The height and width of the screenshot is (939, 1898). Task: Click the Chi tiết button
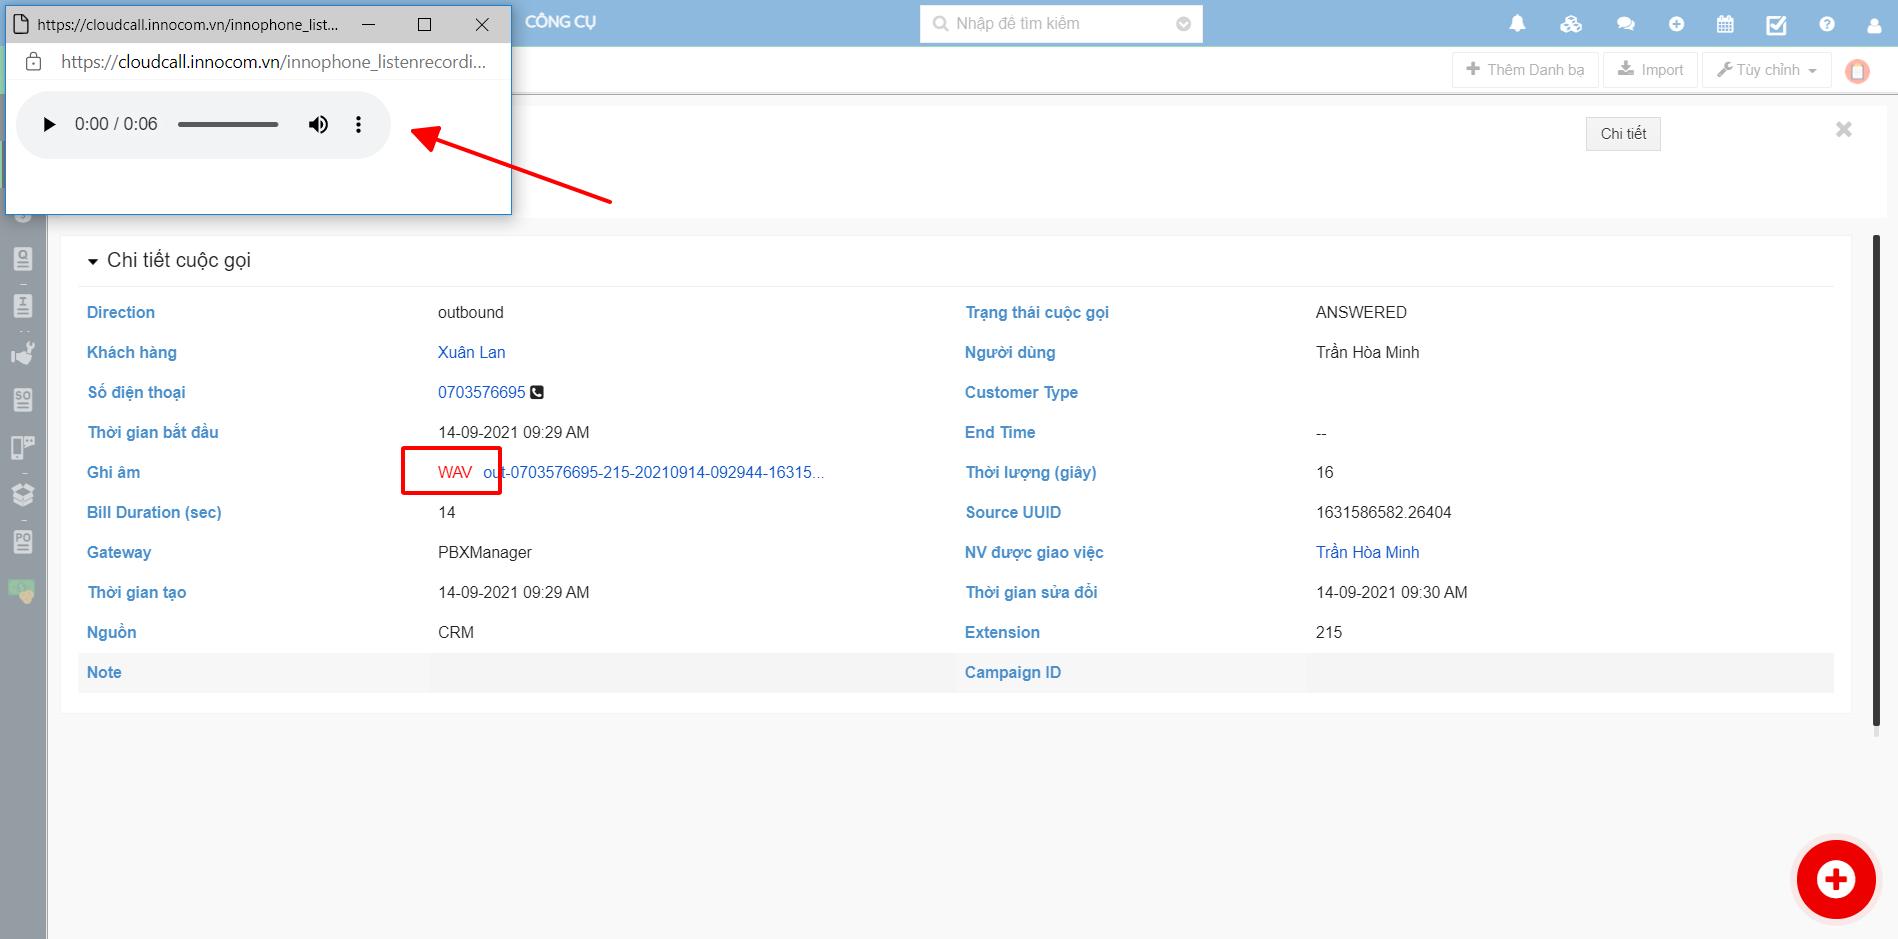point(1622,134)
